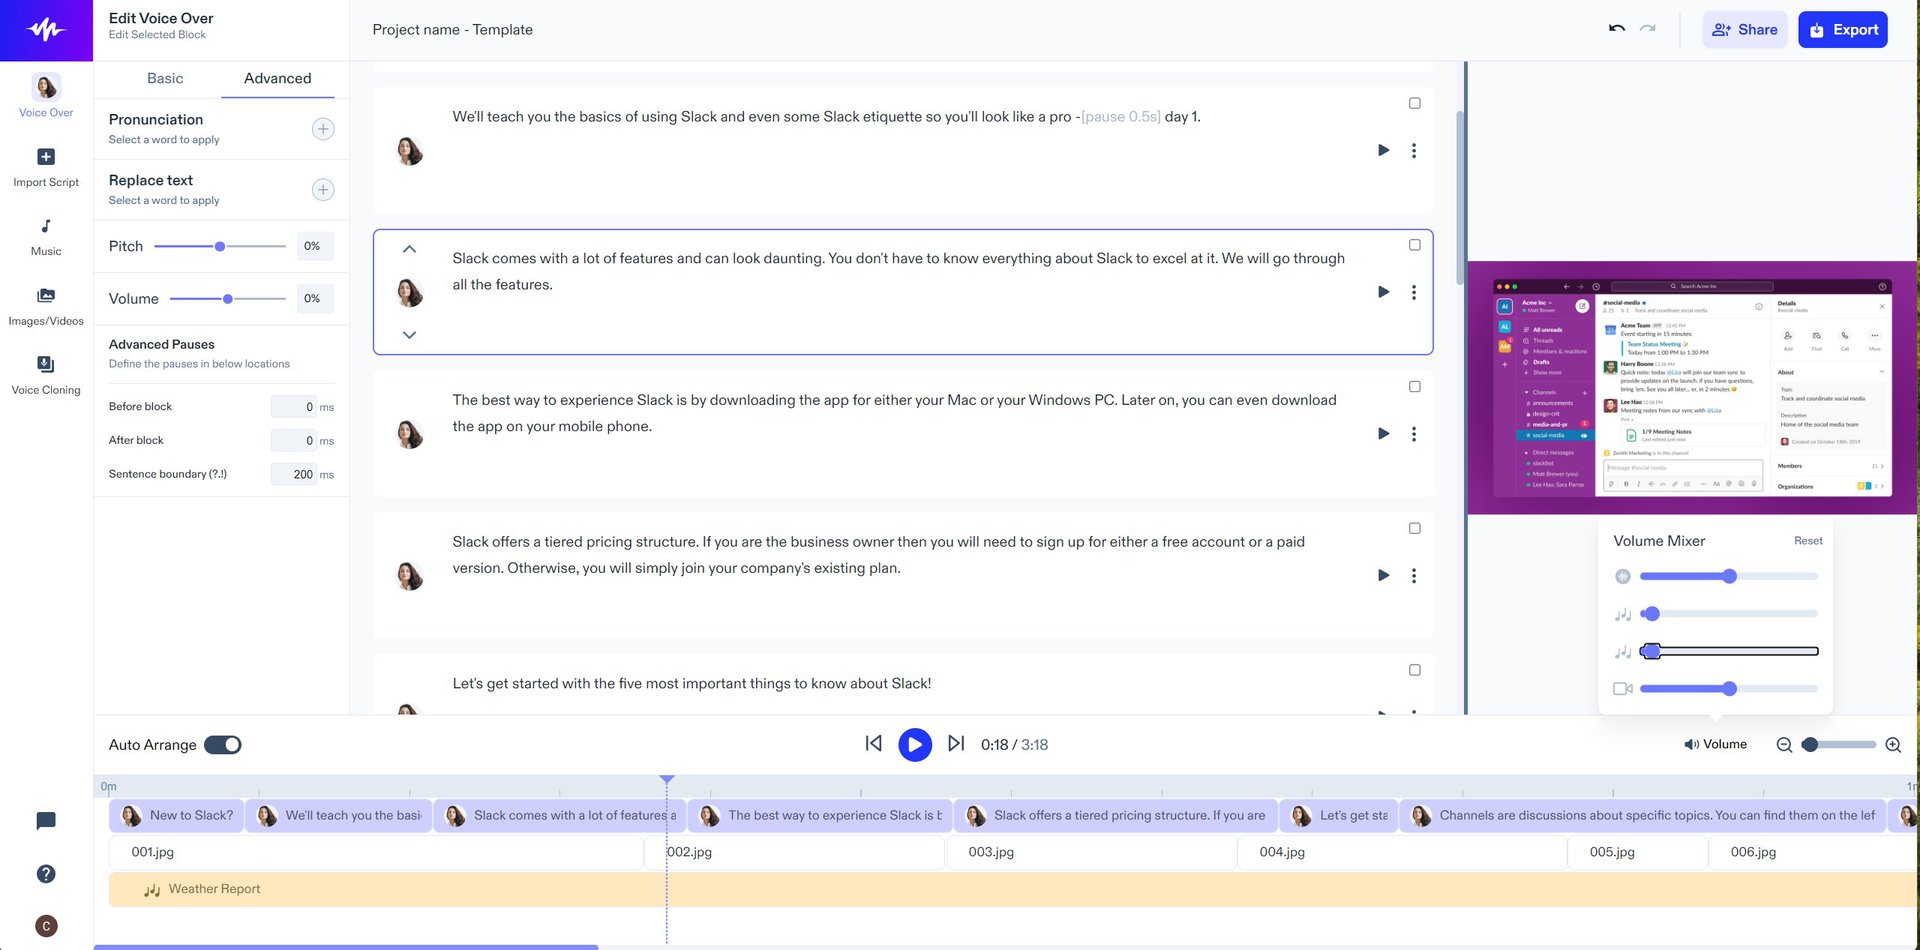This screenshot has width=1920, height=950.
Task: Open more options for 'We'll teach you' block
Action: coord(1414,150)
